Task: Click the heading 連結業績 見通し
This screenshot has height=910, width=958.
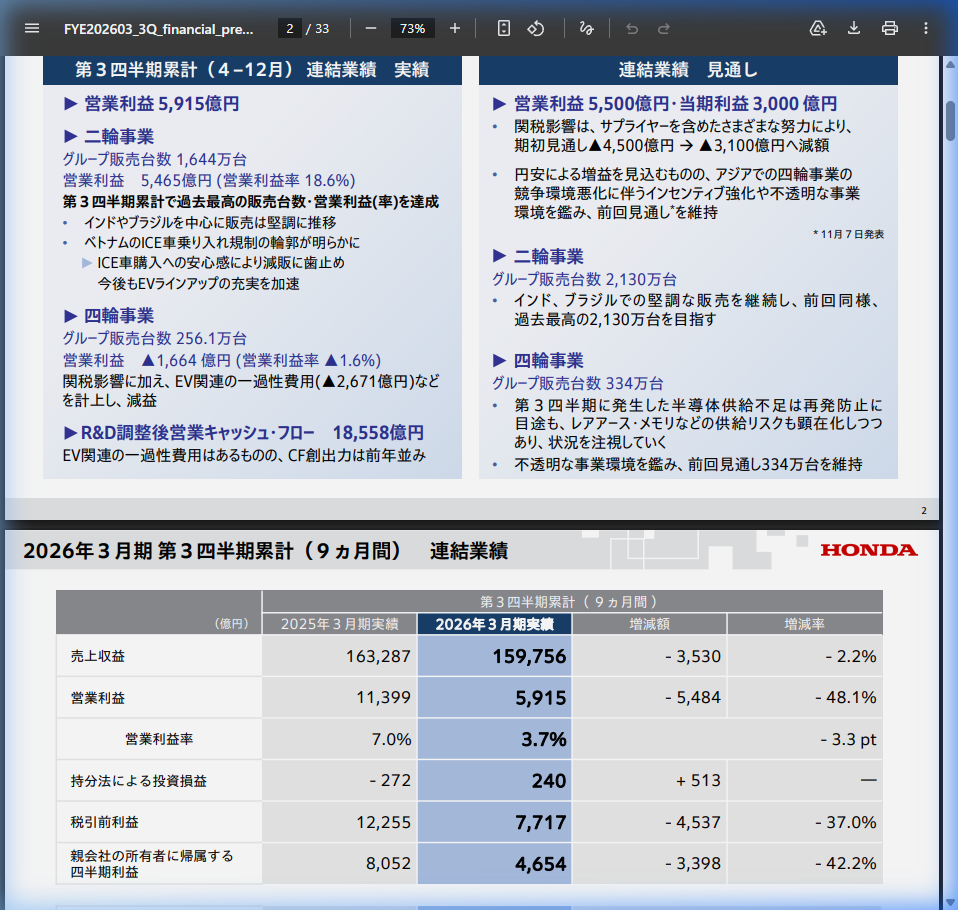Action: [x=688, y=70]
